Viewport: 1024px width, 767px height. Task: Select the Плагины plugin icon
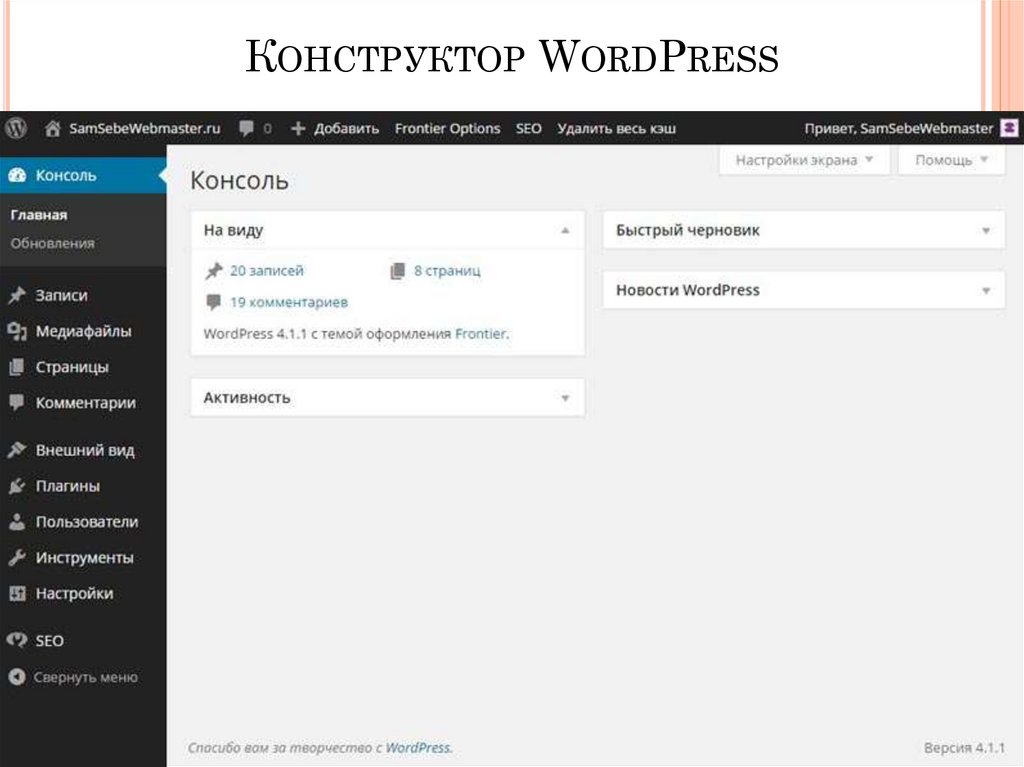18,486
